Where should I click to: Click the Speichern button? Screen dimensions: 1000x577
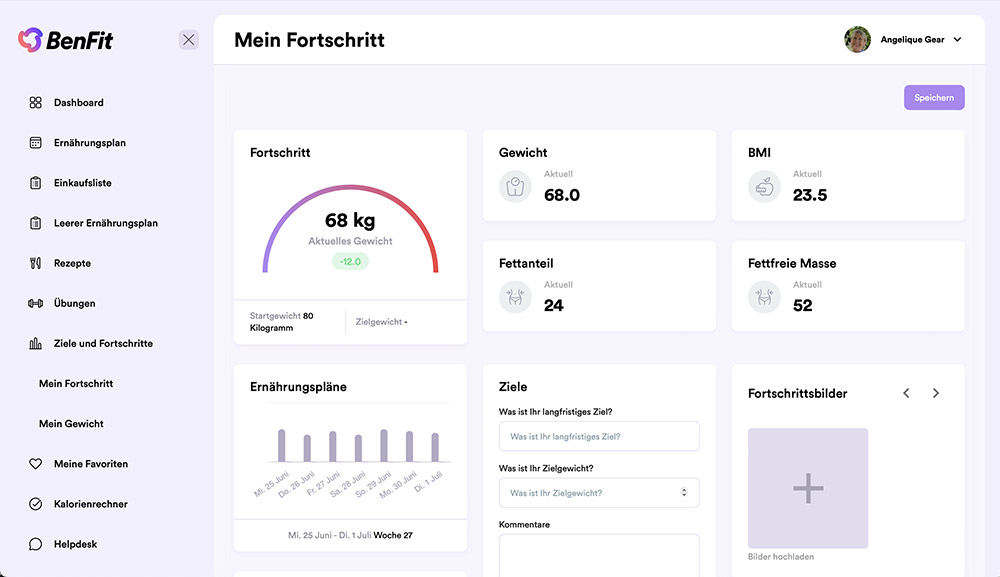coord(934,97)
